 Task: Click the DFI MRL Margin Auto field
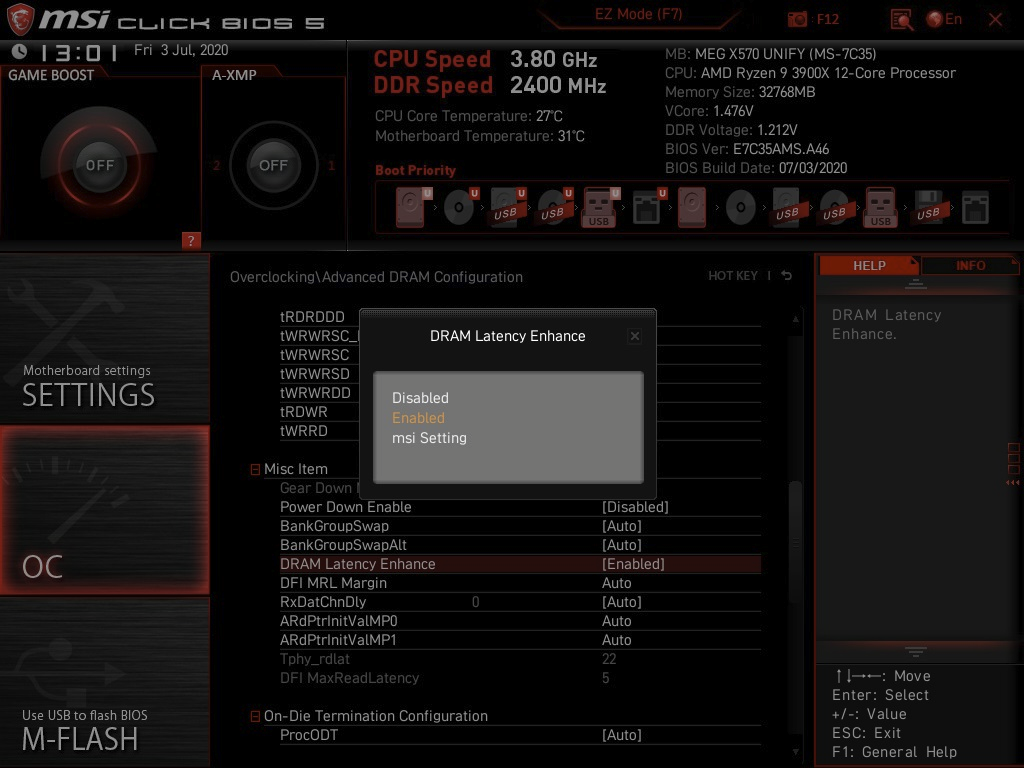tap(616, 583)
